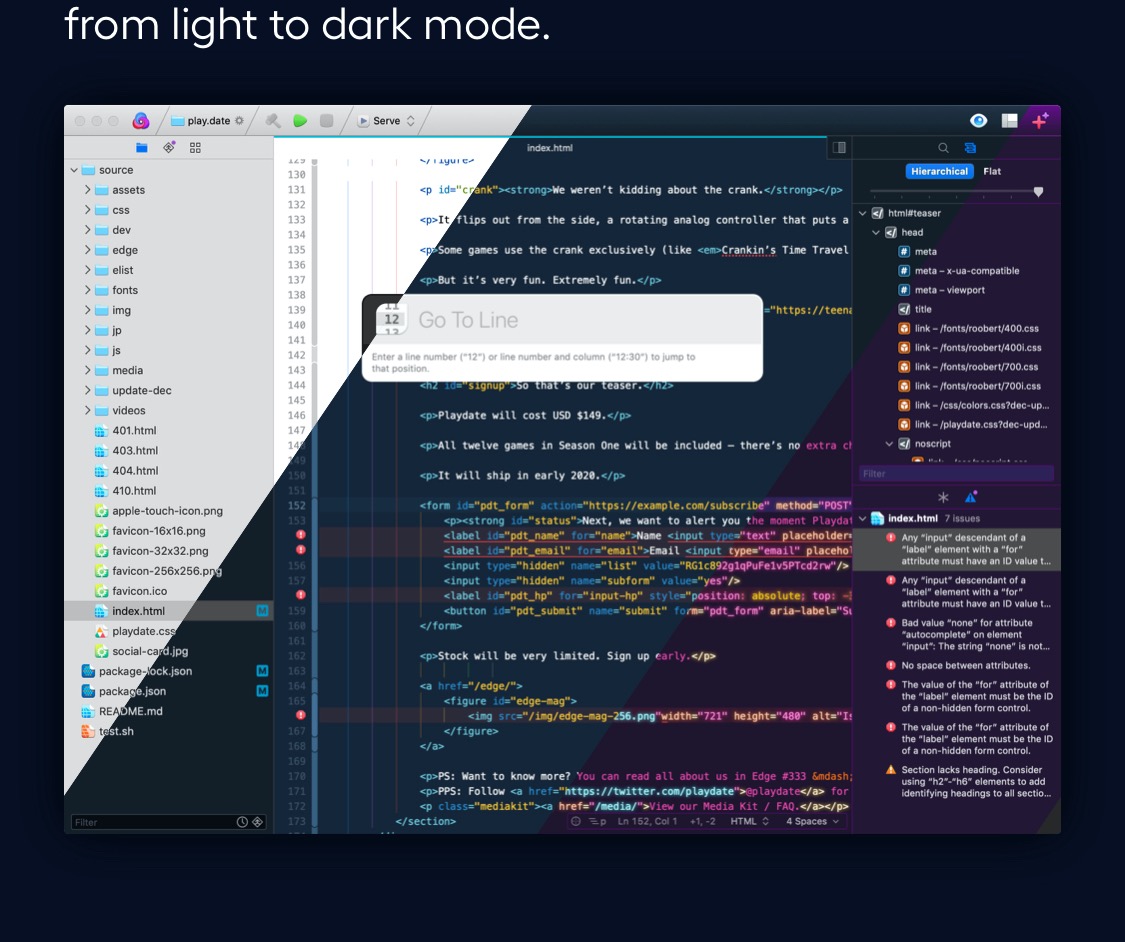Click the symbols Filter field
The height and width of the screenshot is (942, 1125).
[956, 474]
